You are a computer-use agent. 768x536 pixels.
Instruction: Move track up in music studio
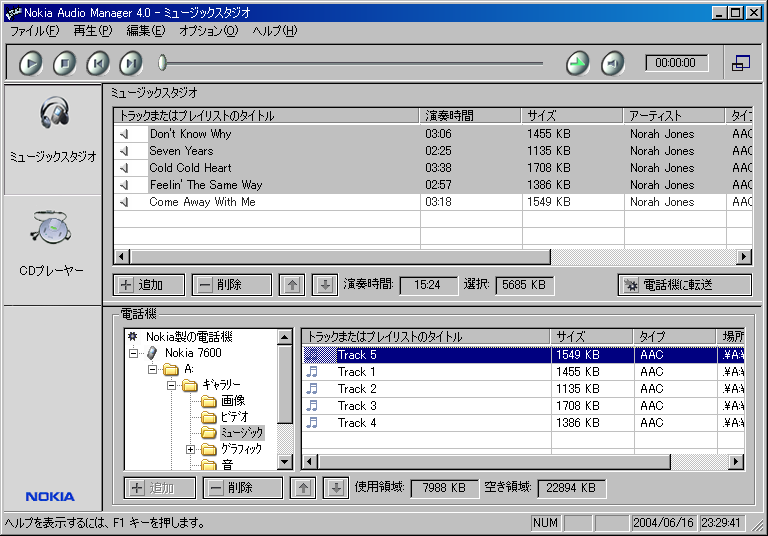[x=292, y=285]
